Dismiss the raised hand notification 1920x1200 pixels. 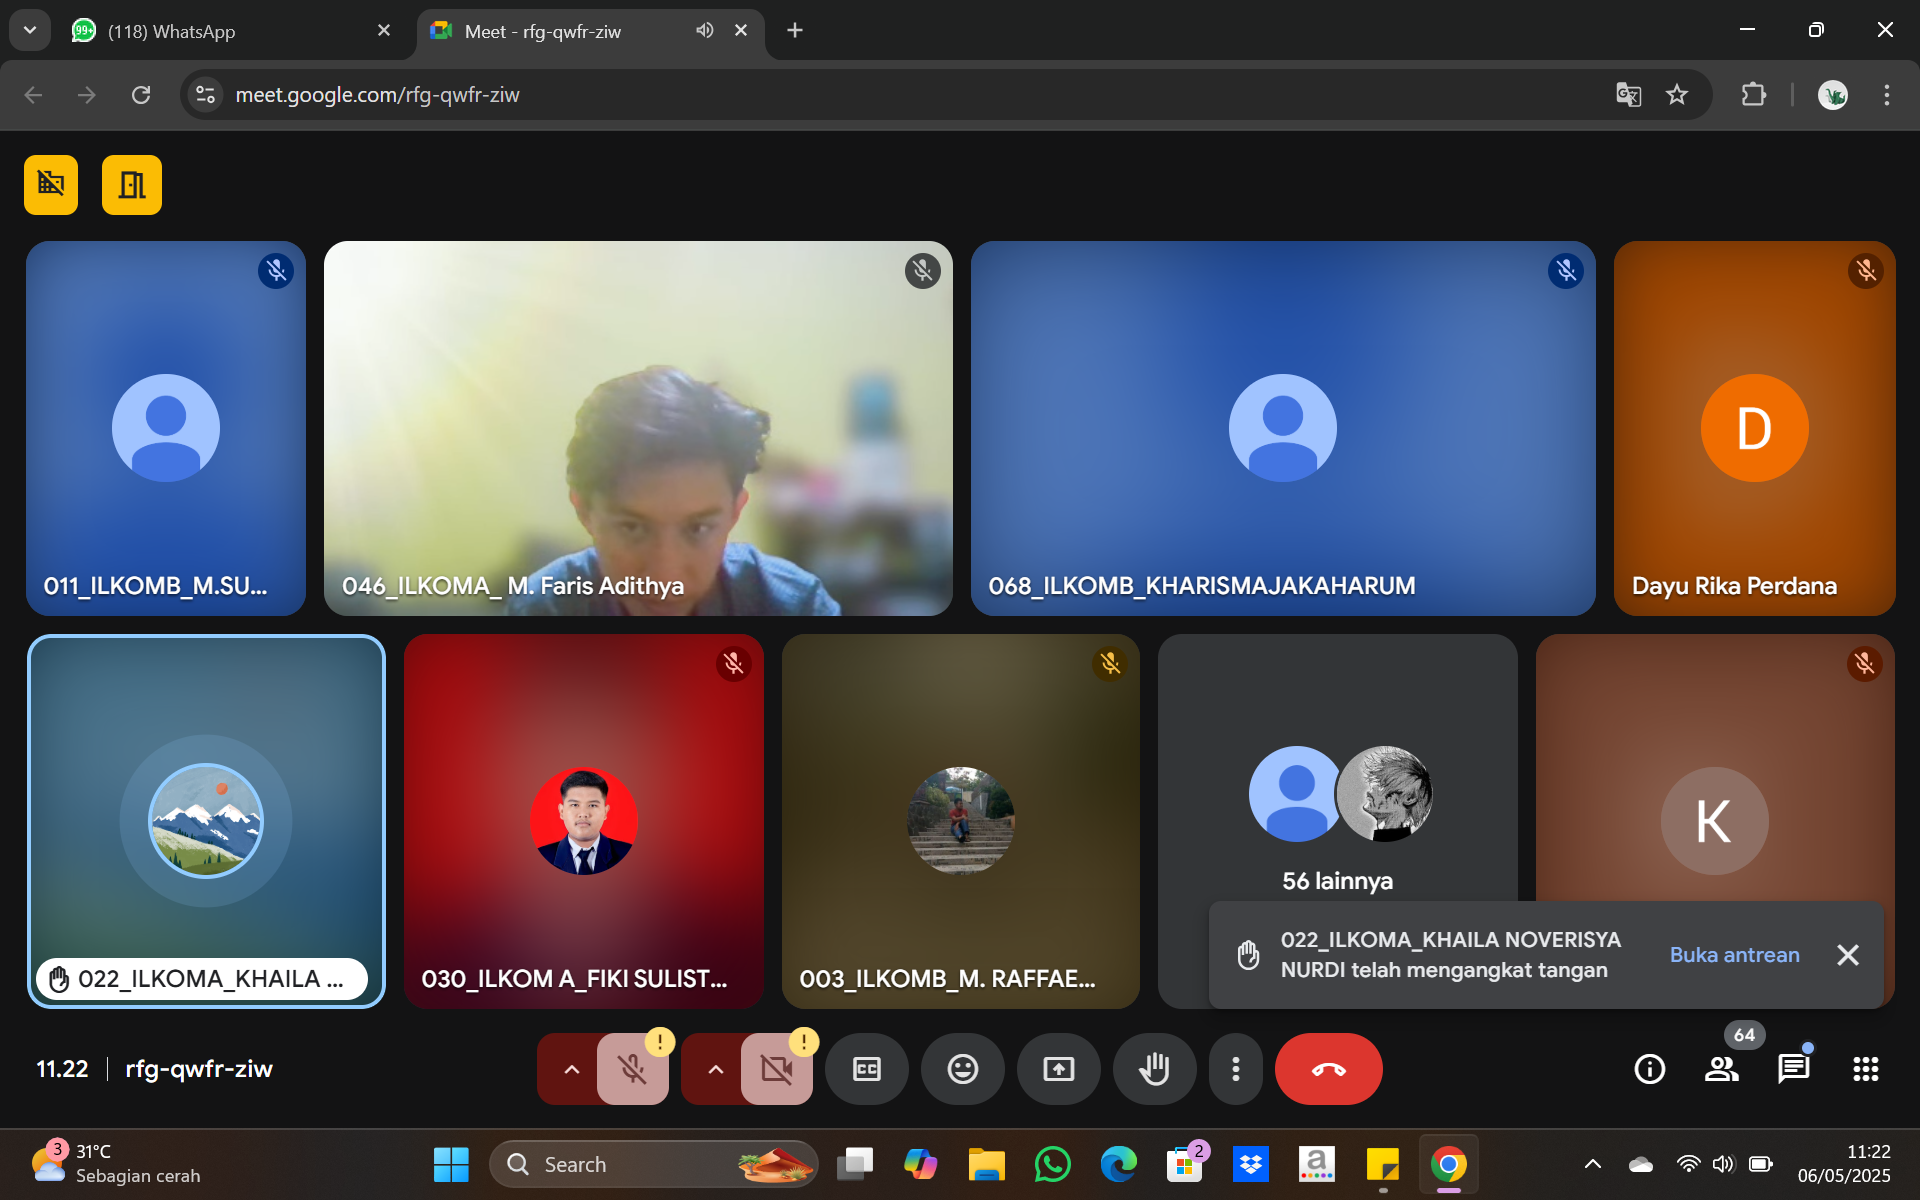1848,955
